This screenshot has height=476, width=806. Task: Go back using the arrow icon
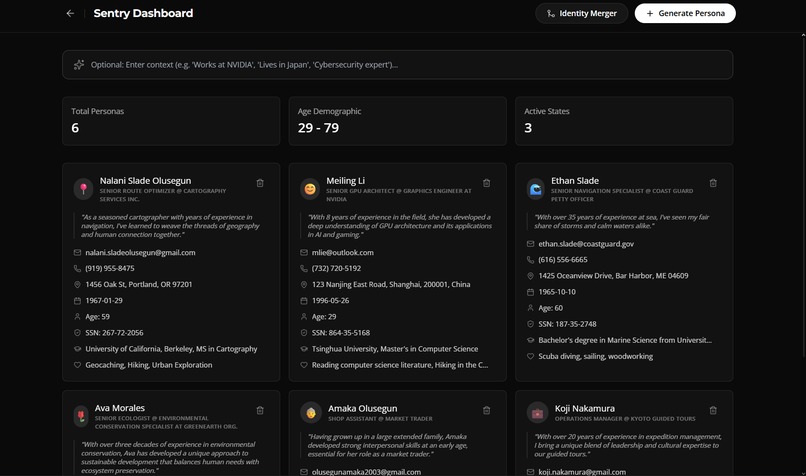coord(70,13)
